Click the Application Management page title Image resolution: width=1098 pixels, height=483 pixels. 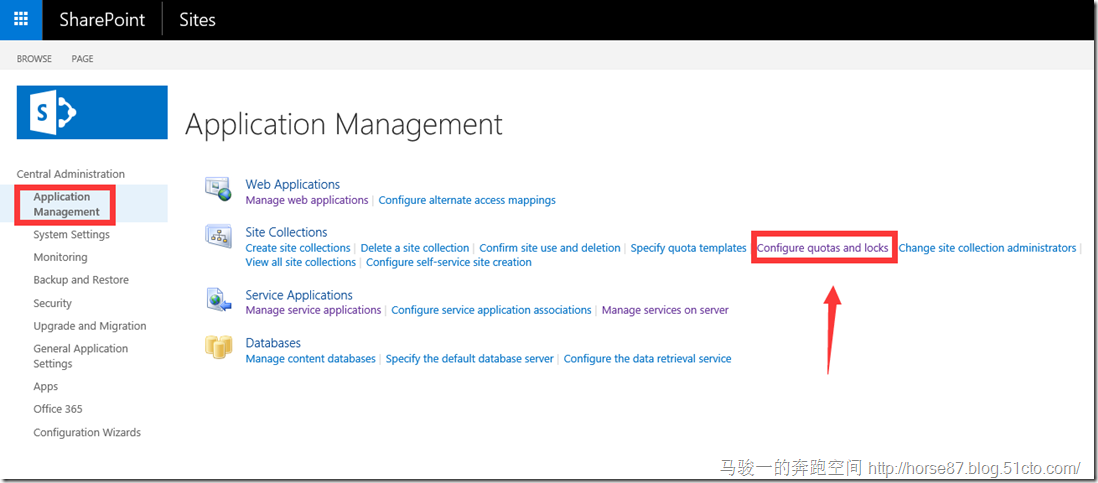[x=344, y=125]
